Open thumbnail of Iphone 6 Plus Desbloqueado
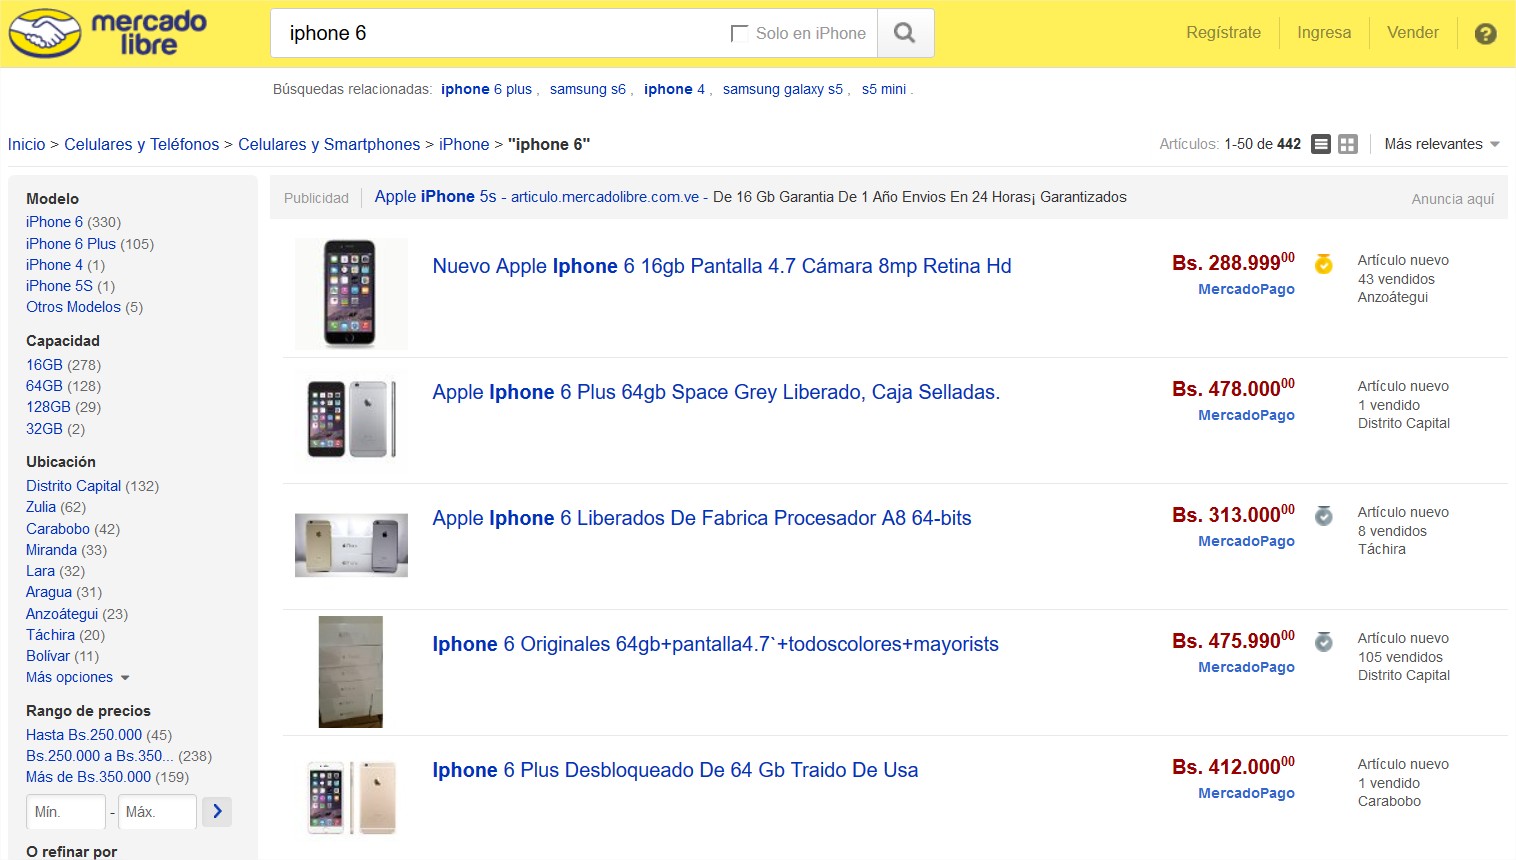Viewport: 1516px width, 860px height. pyautogui.click(x=351, y=797)
